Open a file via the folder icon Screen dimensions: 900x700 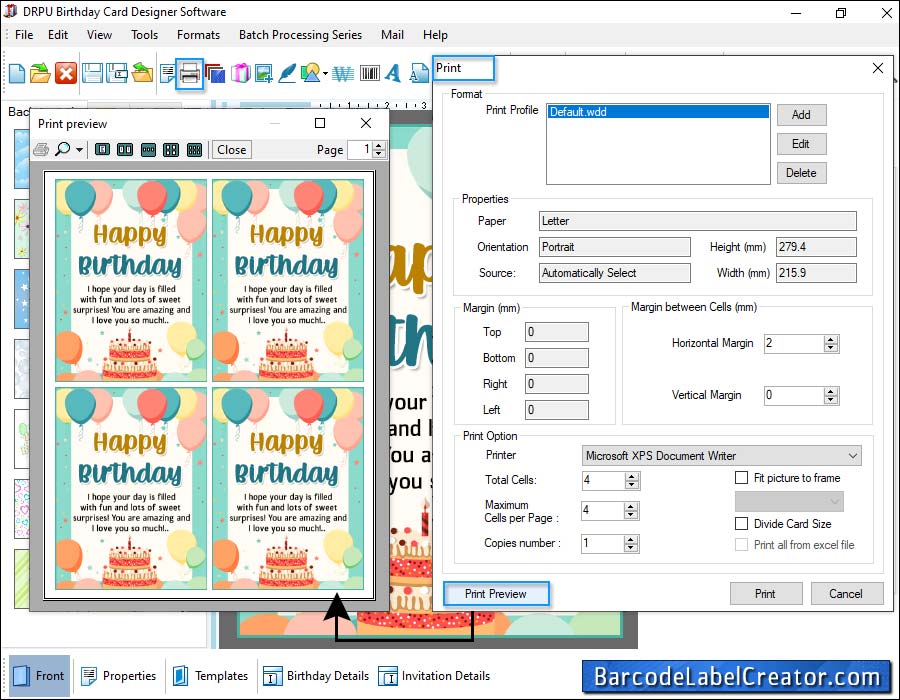(x=40, y=73)
